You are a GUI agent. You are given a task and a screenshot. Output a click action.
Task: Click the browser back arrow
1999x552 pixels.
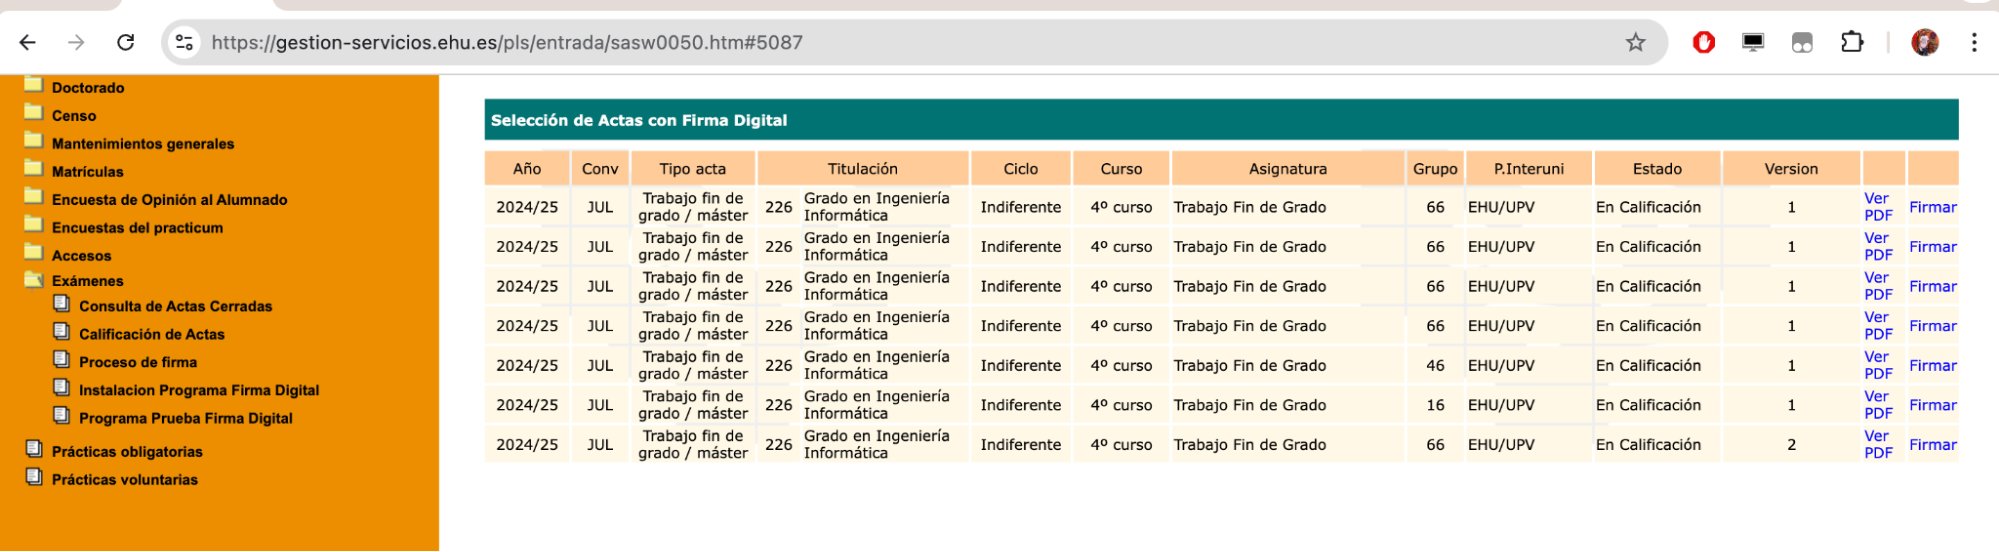[28, 42]
